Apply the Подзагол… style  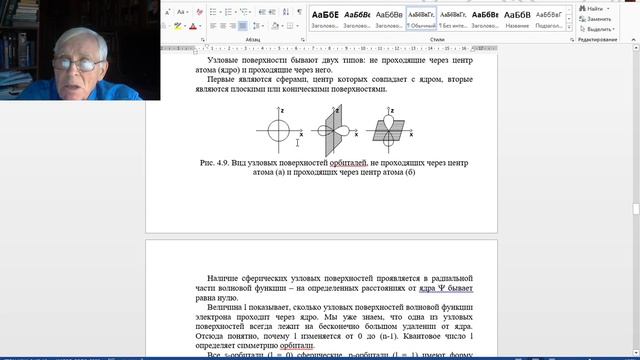click(x=549, y=18)
